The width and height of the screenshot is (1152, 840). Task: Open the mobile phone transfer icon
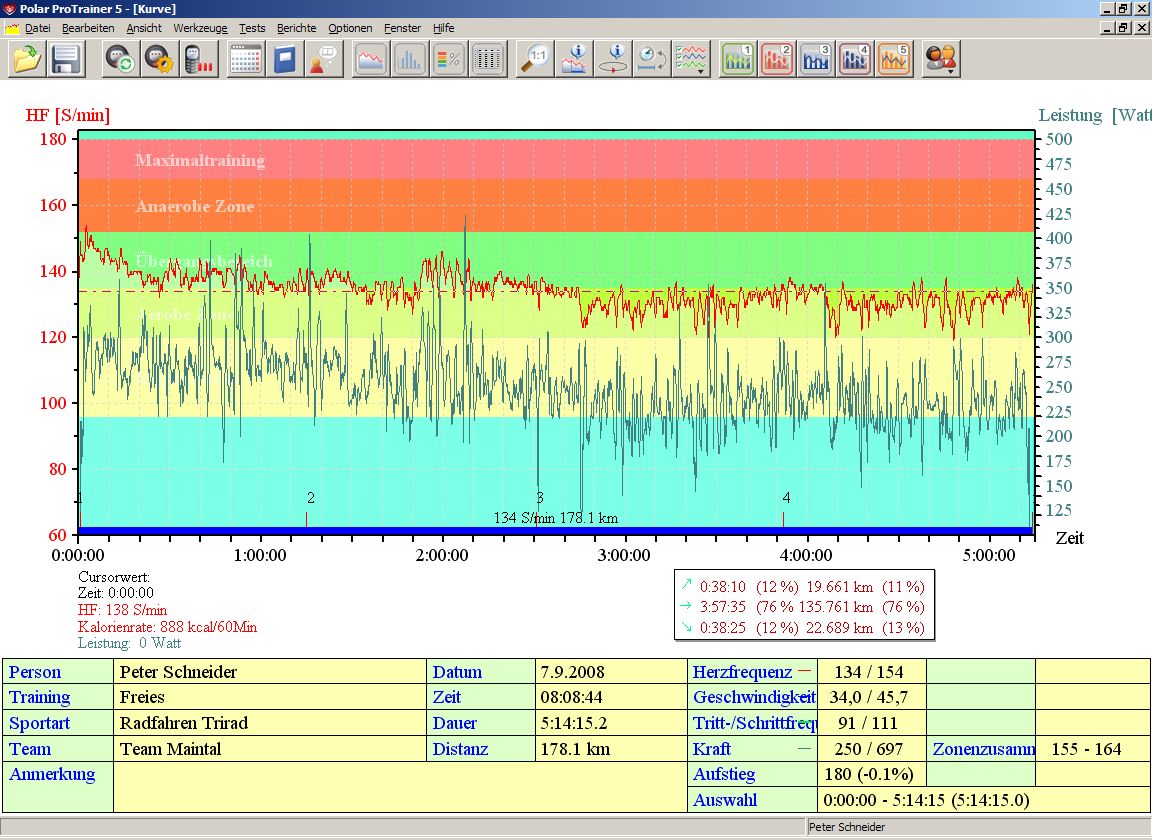(x=199, y=59)
